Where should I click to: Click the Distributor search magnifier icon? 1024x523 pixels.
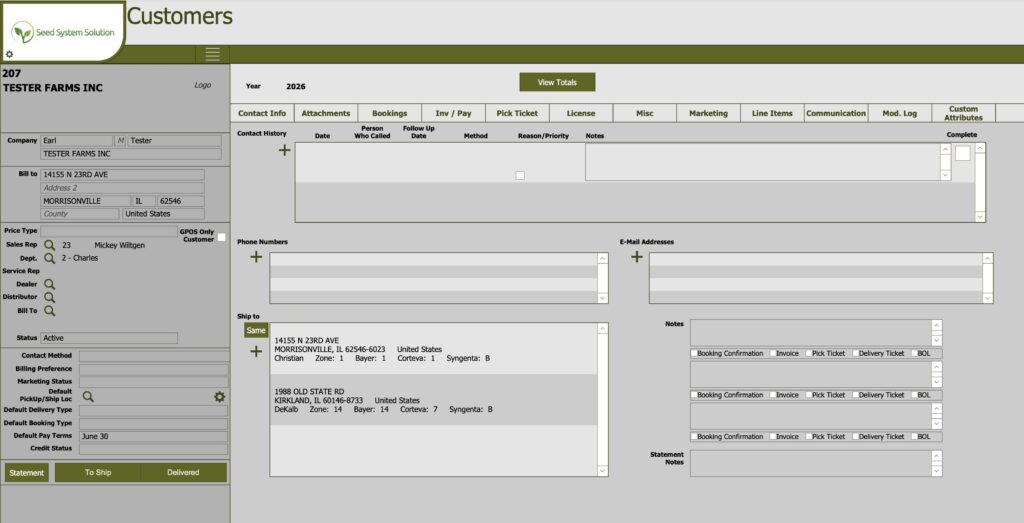(49, 297)
